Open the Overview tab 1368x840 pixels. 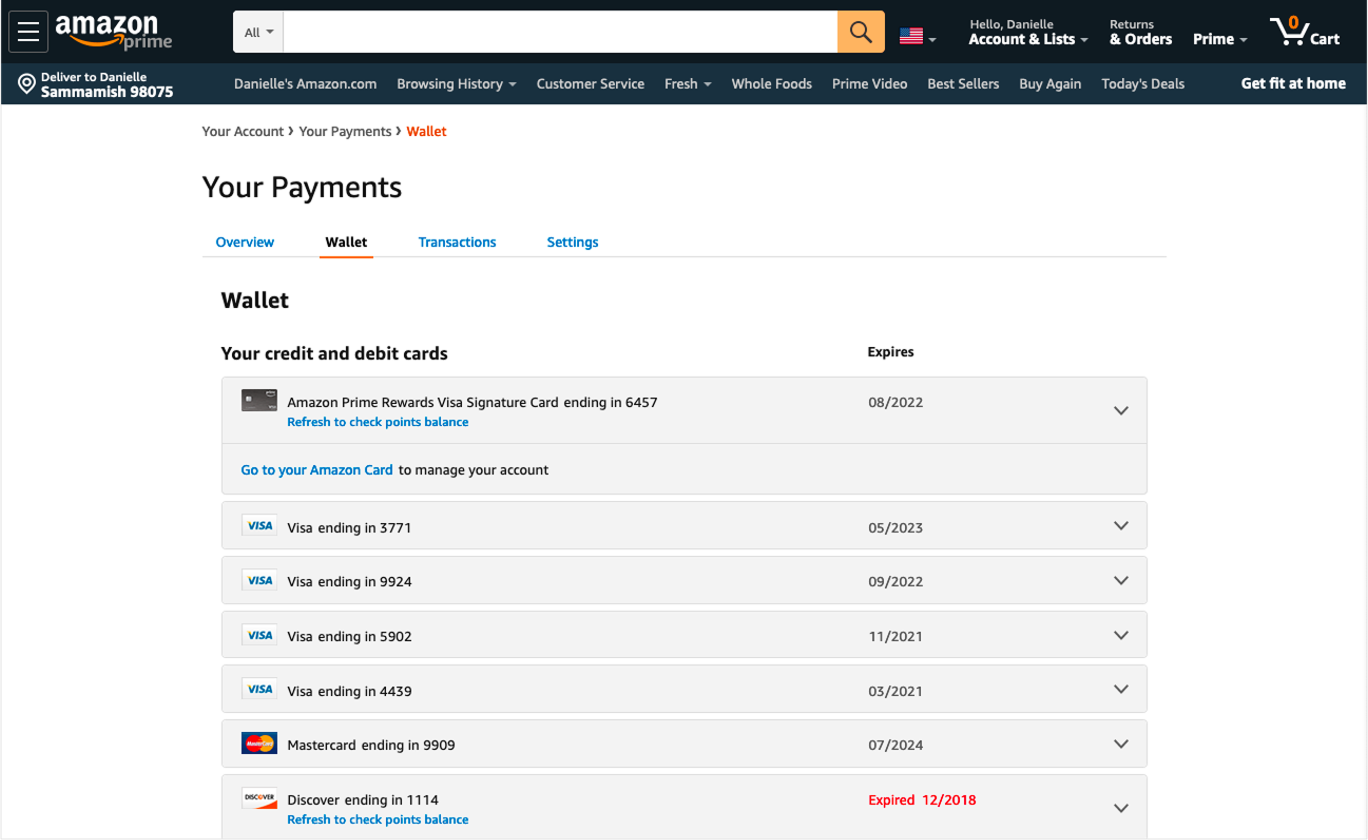[x=245, y=242]
